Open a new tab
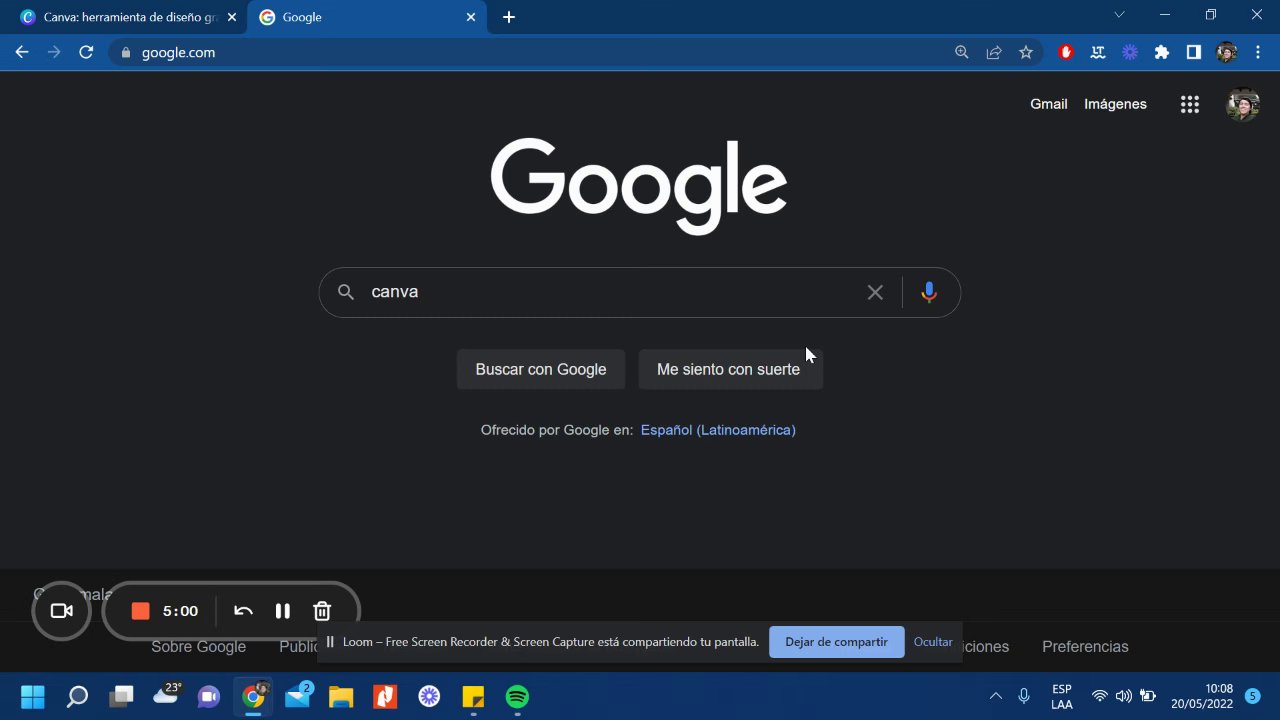Viewport: 1280px width, 720px height. [x=509, y=17]
